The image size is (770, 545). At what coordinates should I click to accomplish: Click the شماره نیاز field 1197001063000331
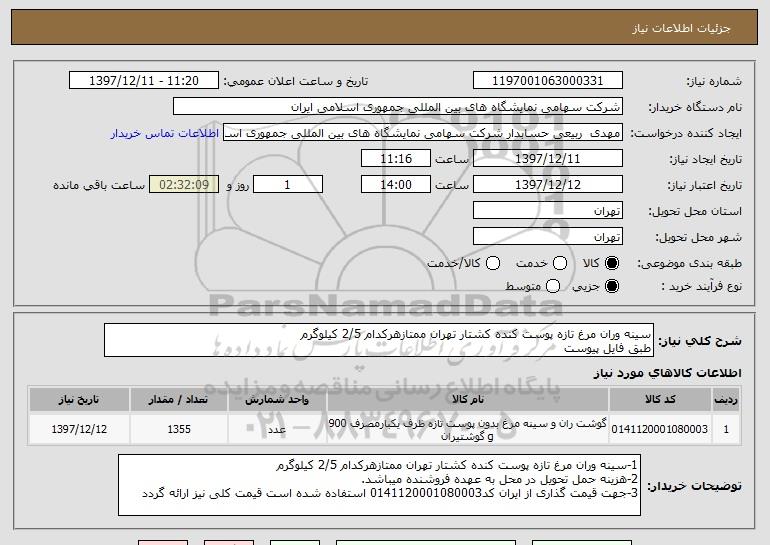548,81
